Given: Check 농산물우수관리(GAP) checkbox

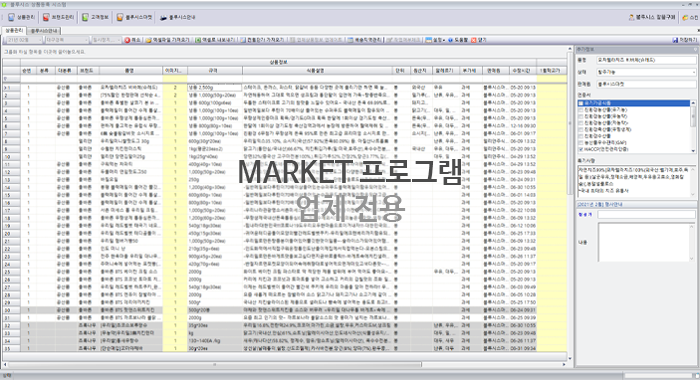Looking at the screenshot, I should point(580,143).
